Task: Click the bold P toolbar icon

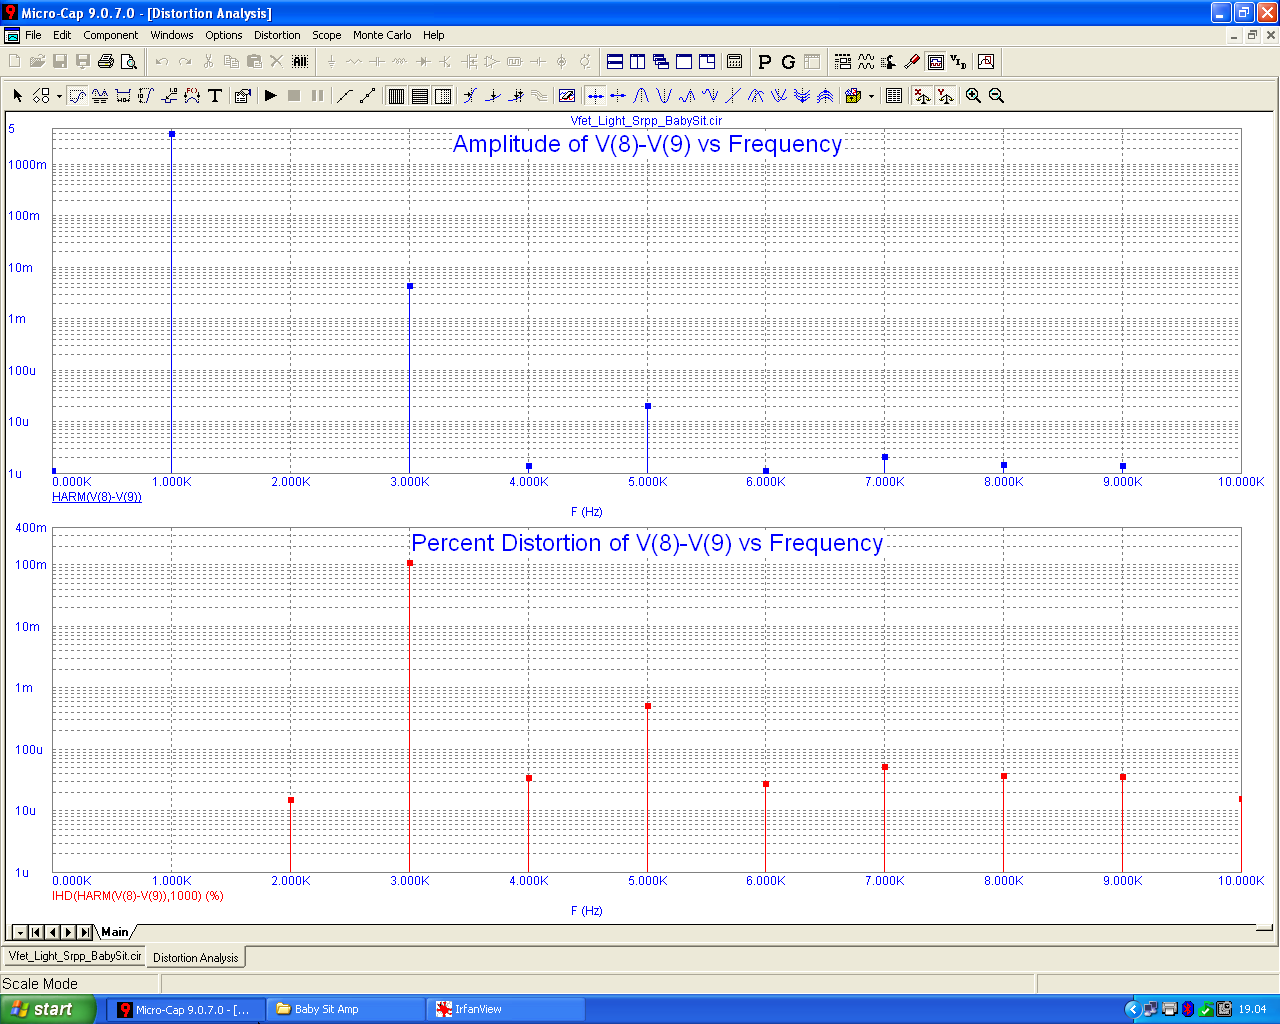Action: 765,62
